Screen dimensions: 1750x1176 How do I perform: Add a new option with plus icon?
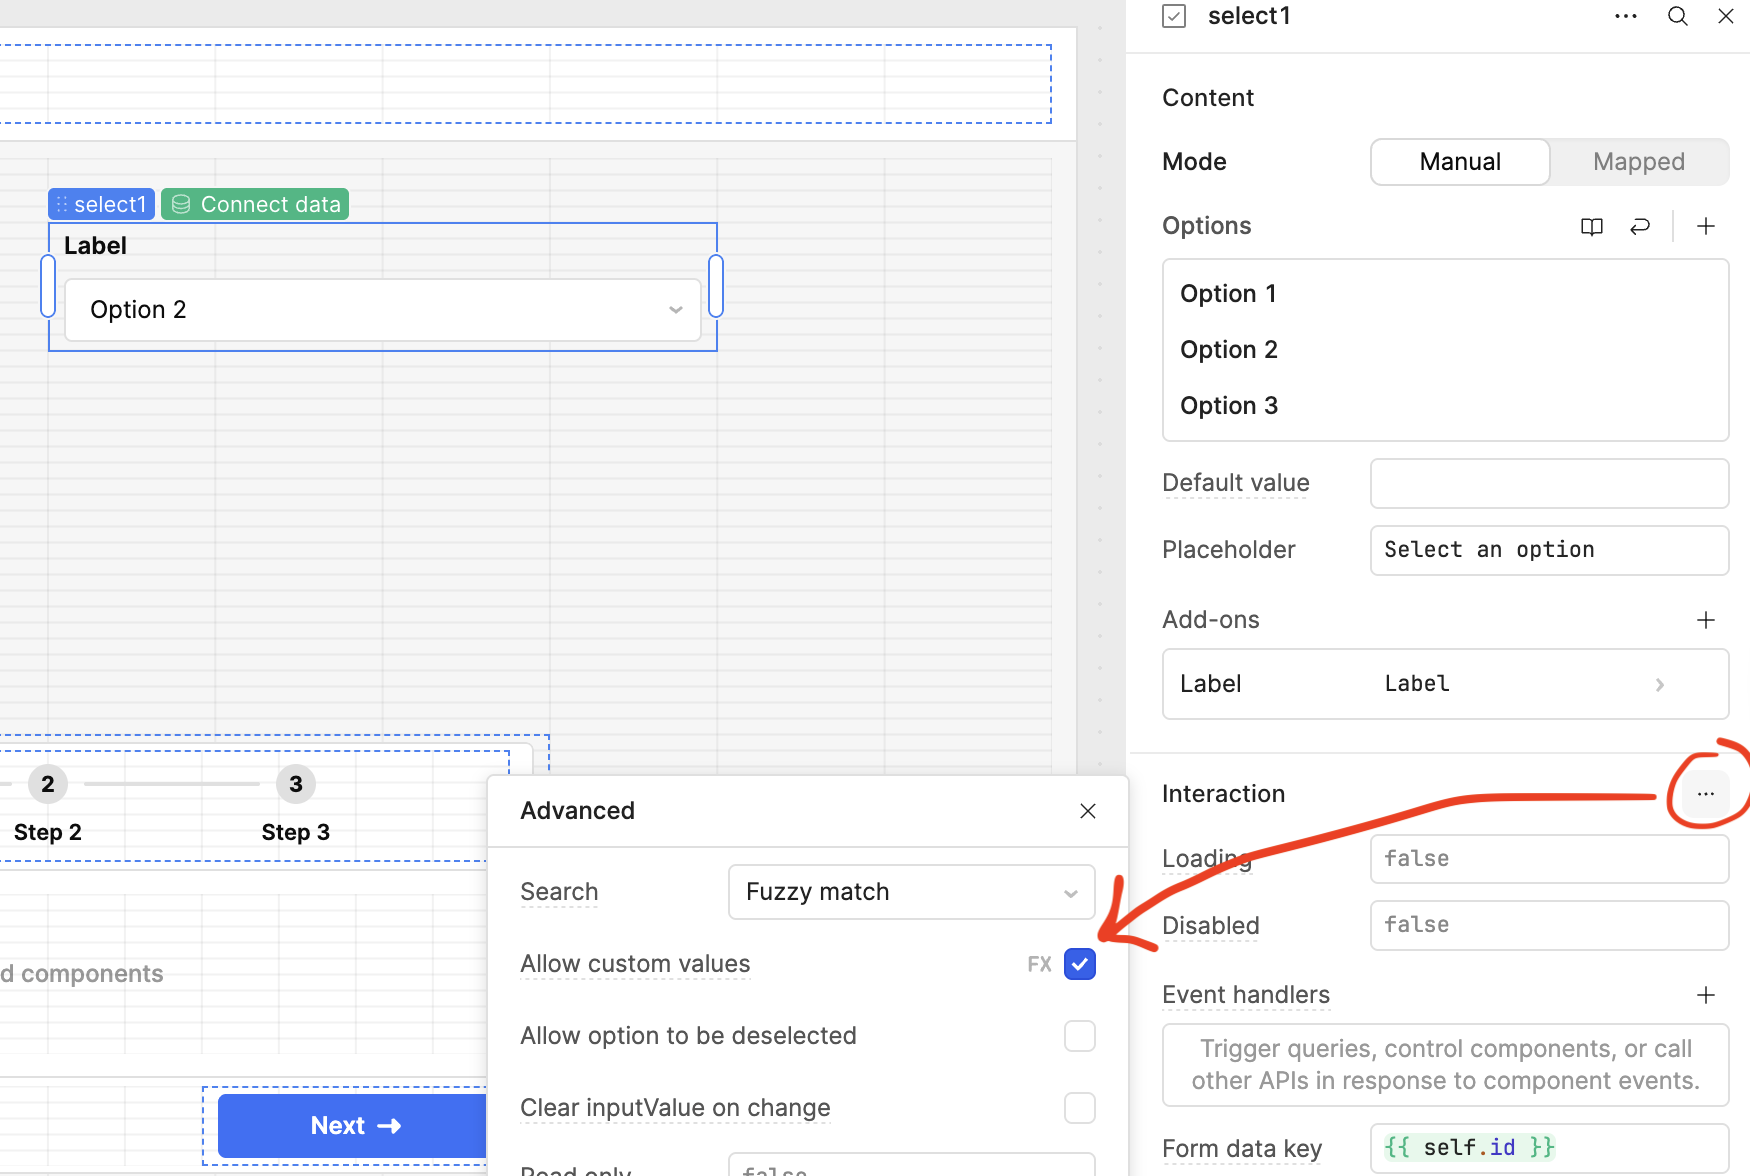click(1706, 226)
